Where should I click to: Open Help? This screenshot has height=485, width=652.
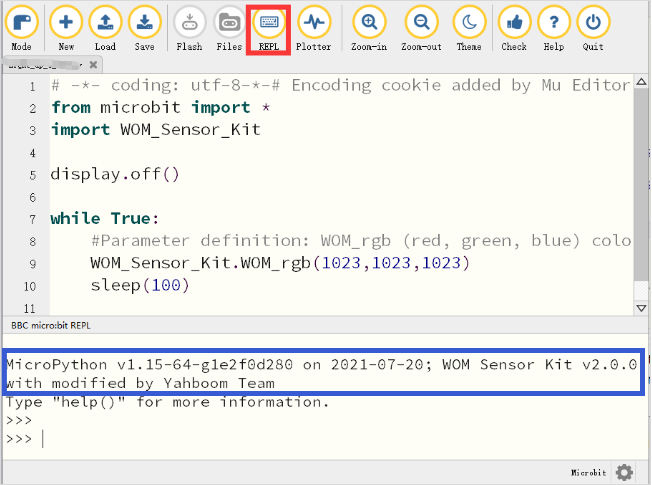553,28
